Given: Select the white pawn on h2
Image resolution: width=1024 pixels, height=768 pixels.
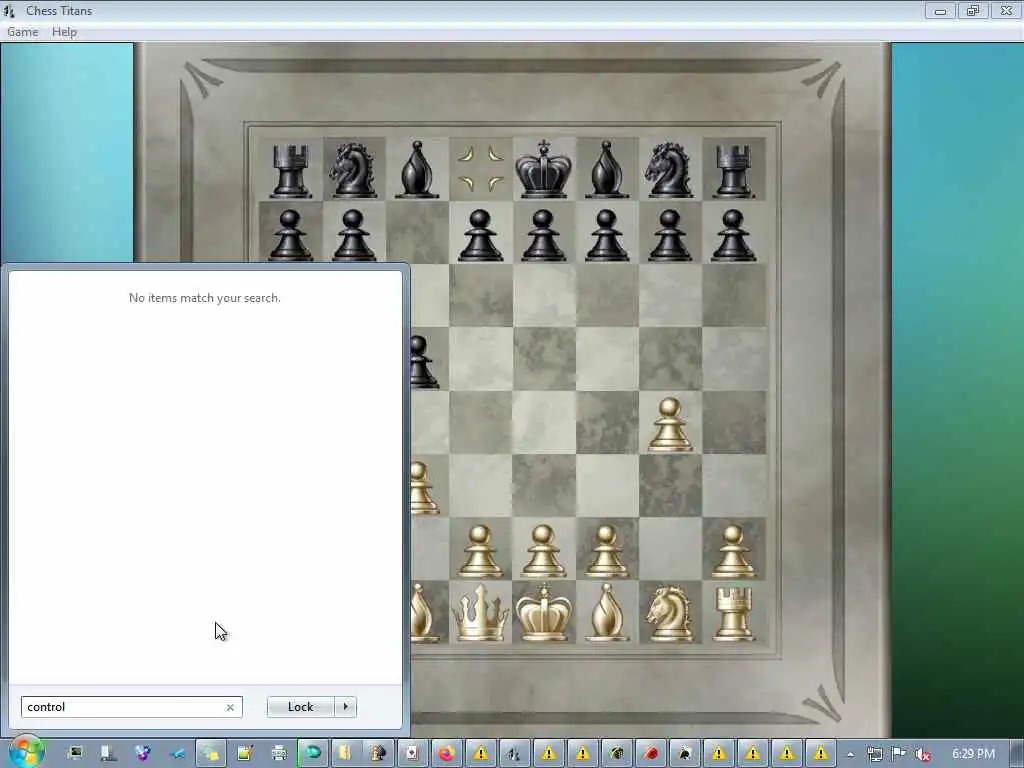Looking at the screenshot, I should [x=733, y=552].
